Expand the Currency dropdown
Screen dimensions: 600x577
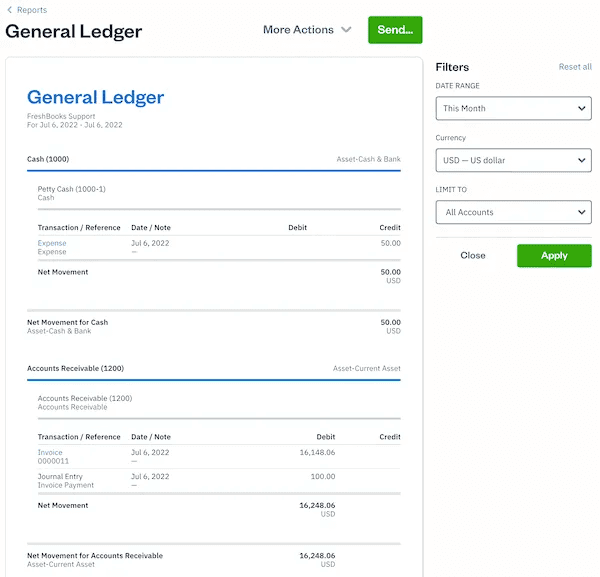[513, 160]
